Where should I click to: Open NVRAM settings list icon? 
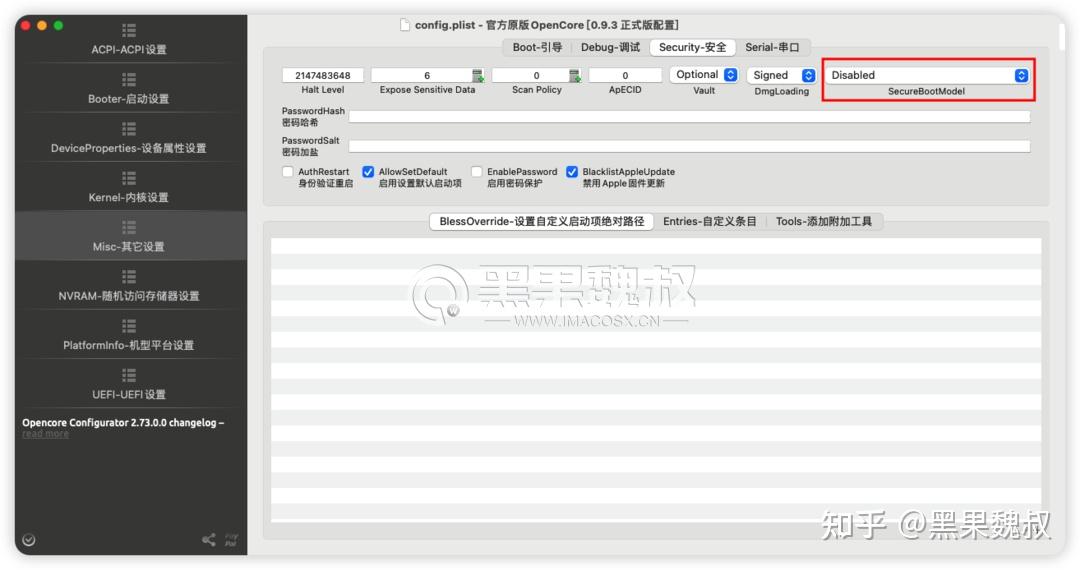[129, 277]
